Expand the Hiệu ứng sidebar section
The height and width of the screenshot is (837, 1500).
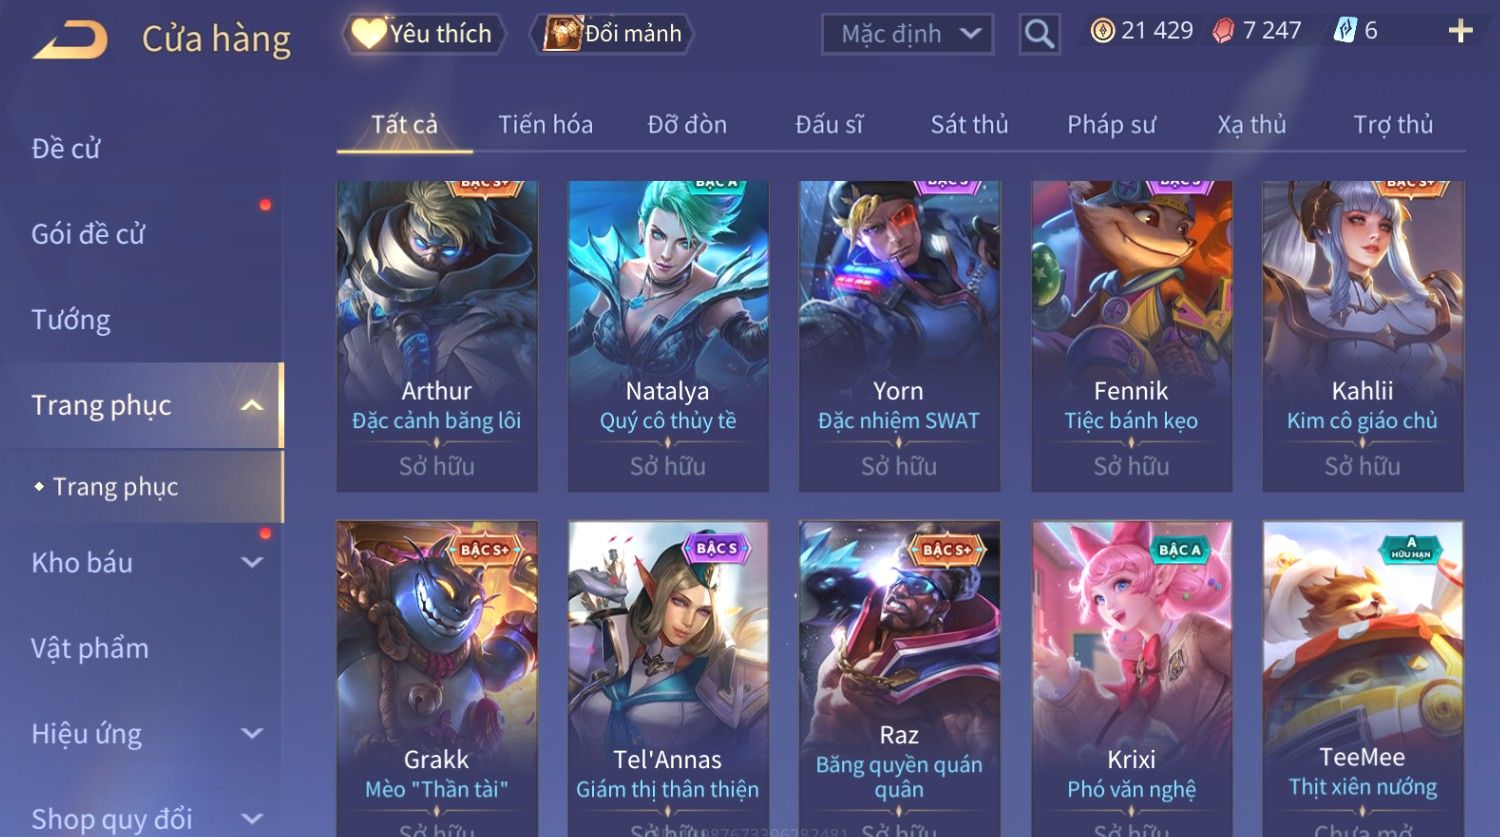point(252,733)
